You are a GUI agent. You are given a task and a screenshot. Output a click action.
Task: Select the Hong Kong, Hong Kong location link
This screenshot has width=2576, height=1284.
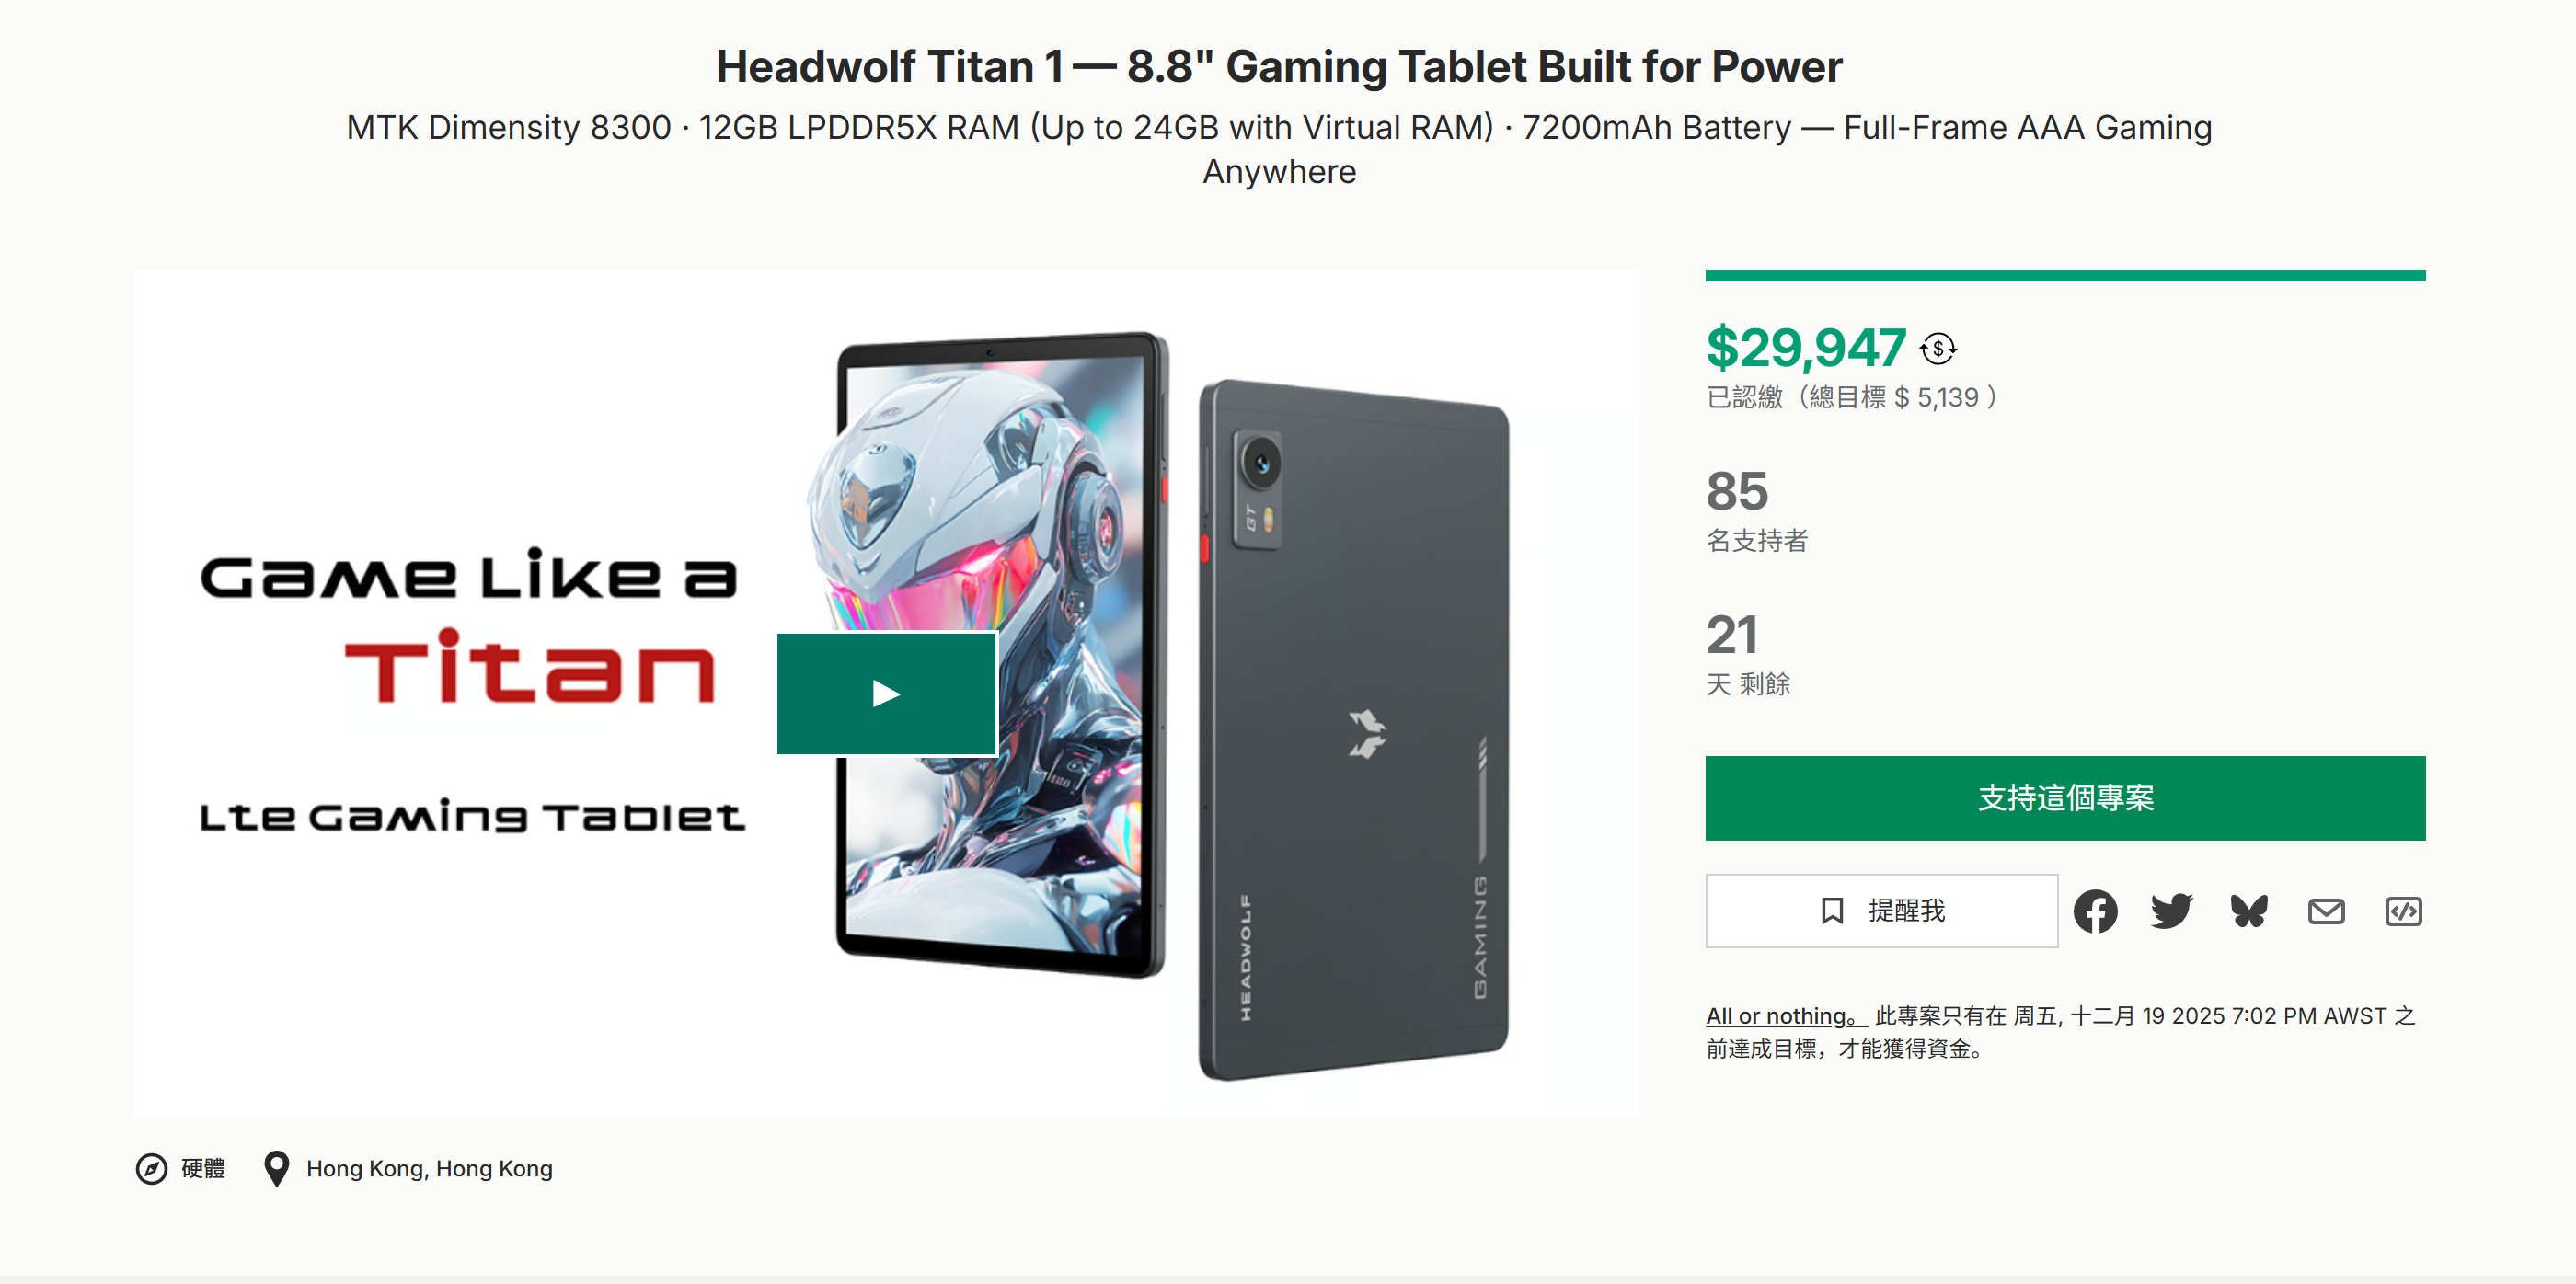[x=429, y=1168]
